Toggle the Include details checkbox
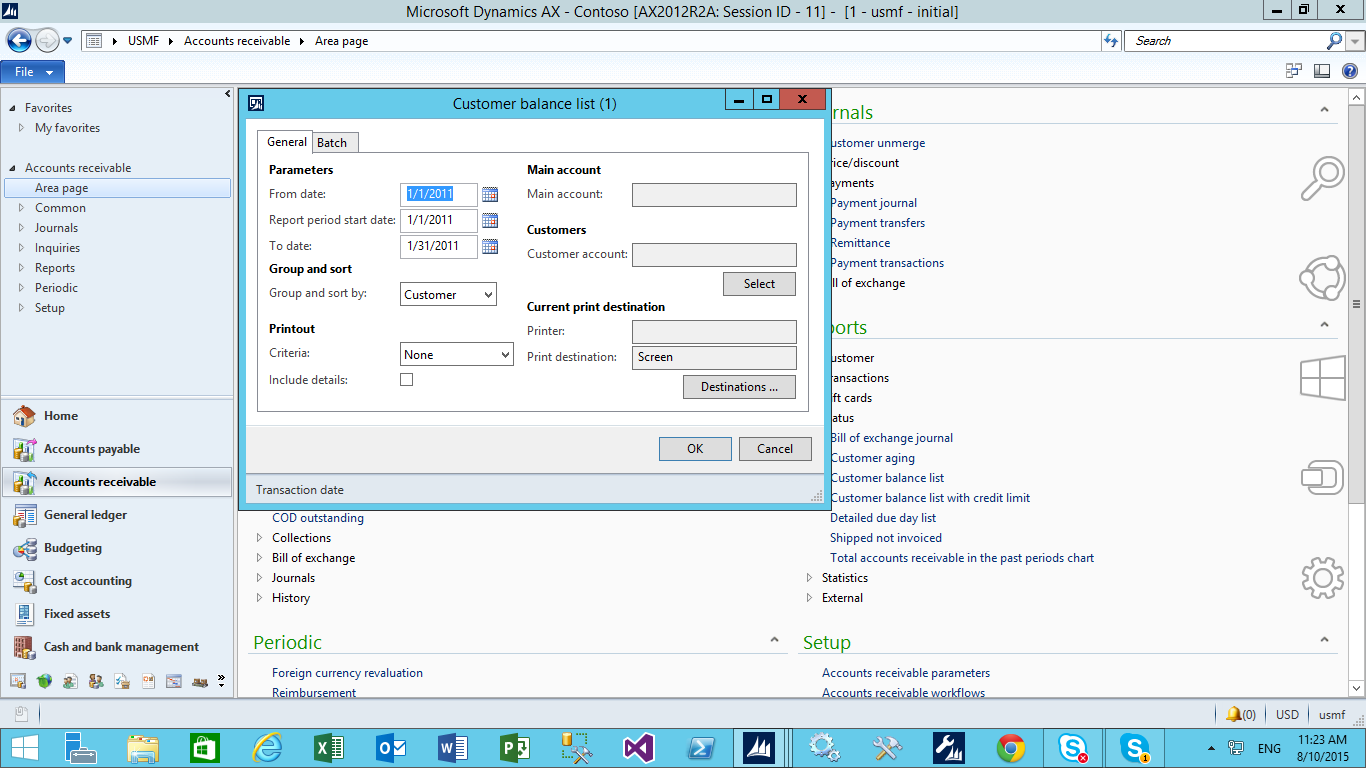 (406, 380)
